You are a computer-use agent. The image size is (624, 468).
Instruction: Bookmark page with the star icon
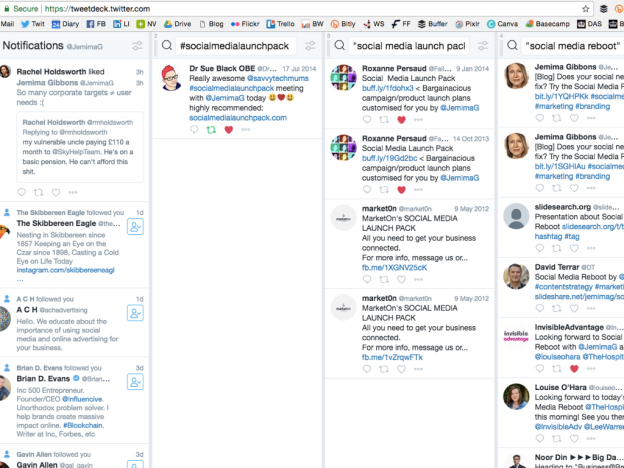pyautogui.click(x=585, y=9)
